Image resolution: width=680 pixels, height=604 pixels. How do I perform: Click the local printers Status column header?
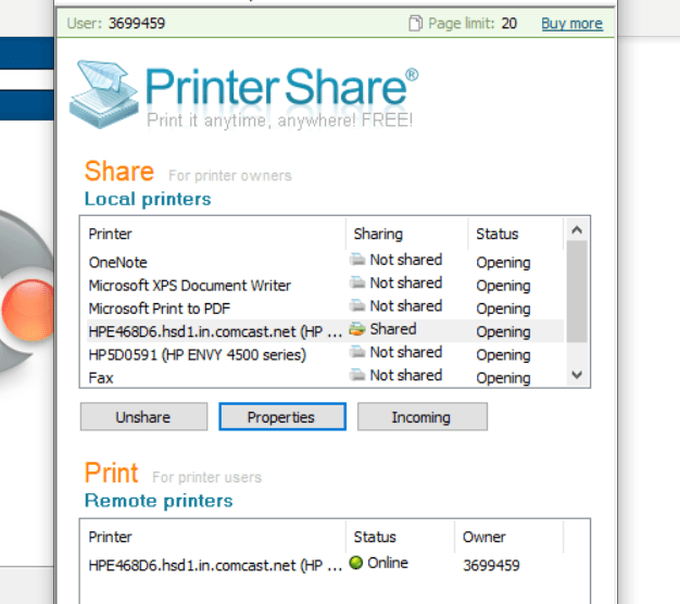coord(516,234)
